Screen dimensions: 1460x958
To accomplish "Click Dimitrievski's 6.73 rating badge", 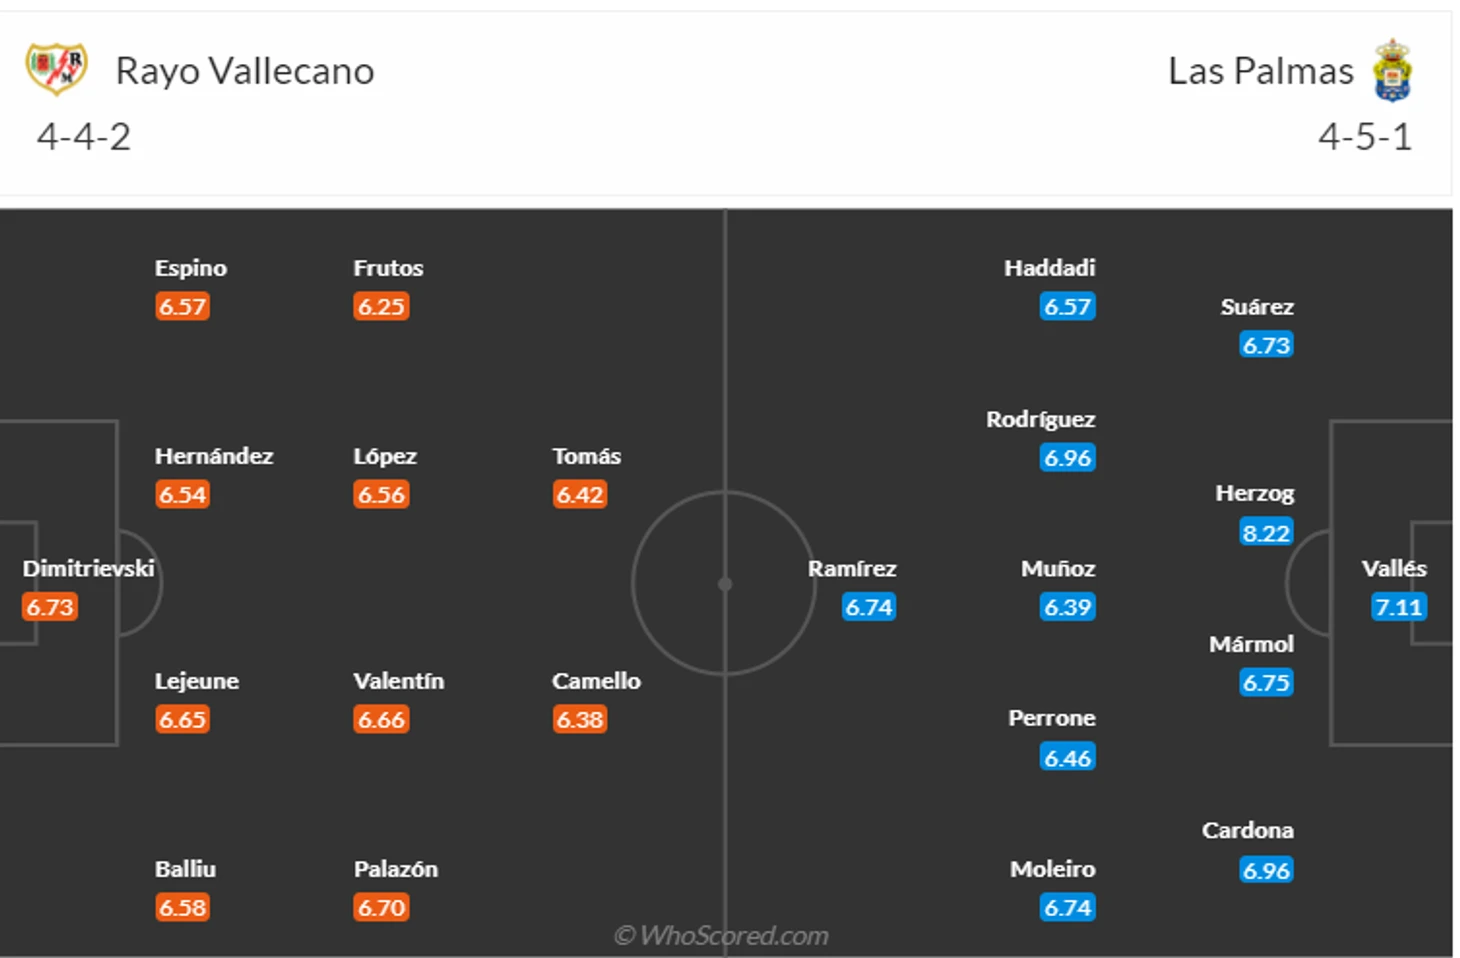I will (x=50, y=607).
